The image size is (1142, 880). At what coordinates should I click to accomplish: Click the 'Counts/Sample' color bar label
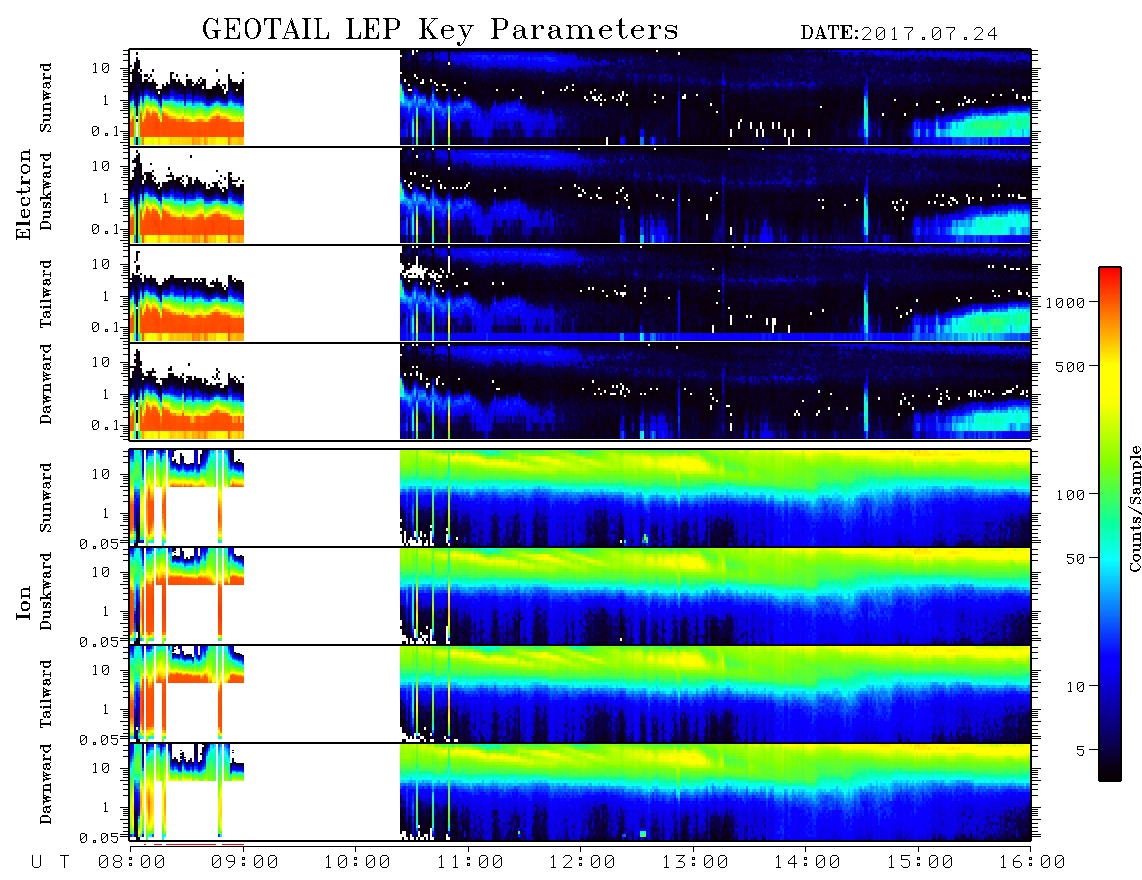1134,508
